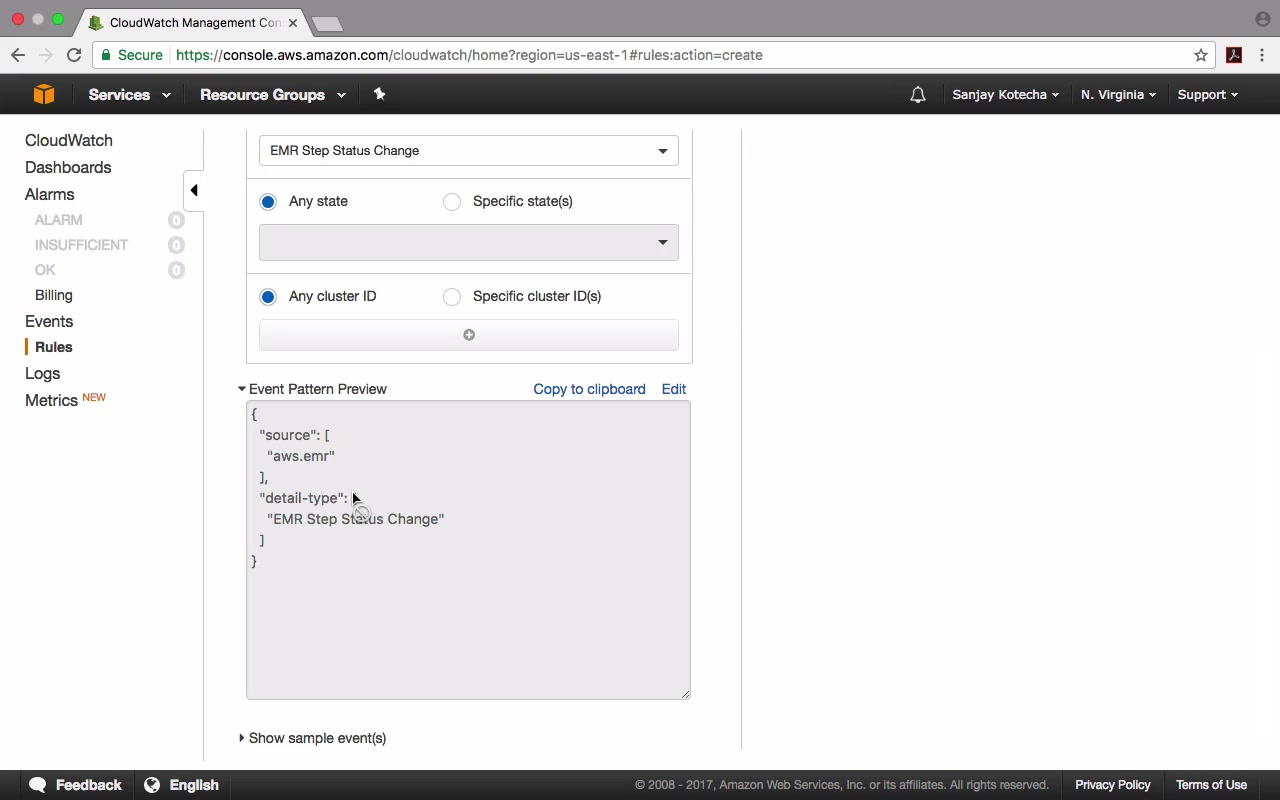1280x800 pixels.
Task: Open Dashboards in the sidebar
Action: (x=68, y=168)
